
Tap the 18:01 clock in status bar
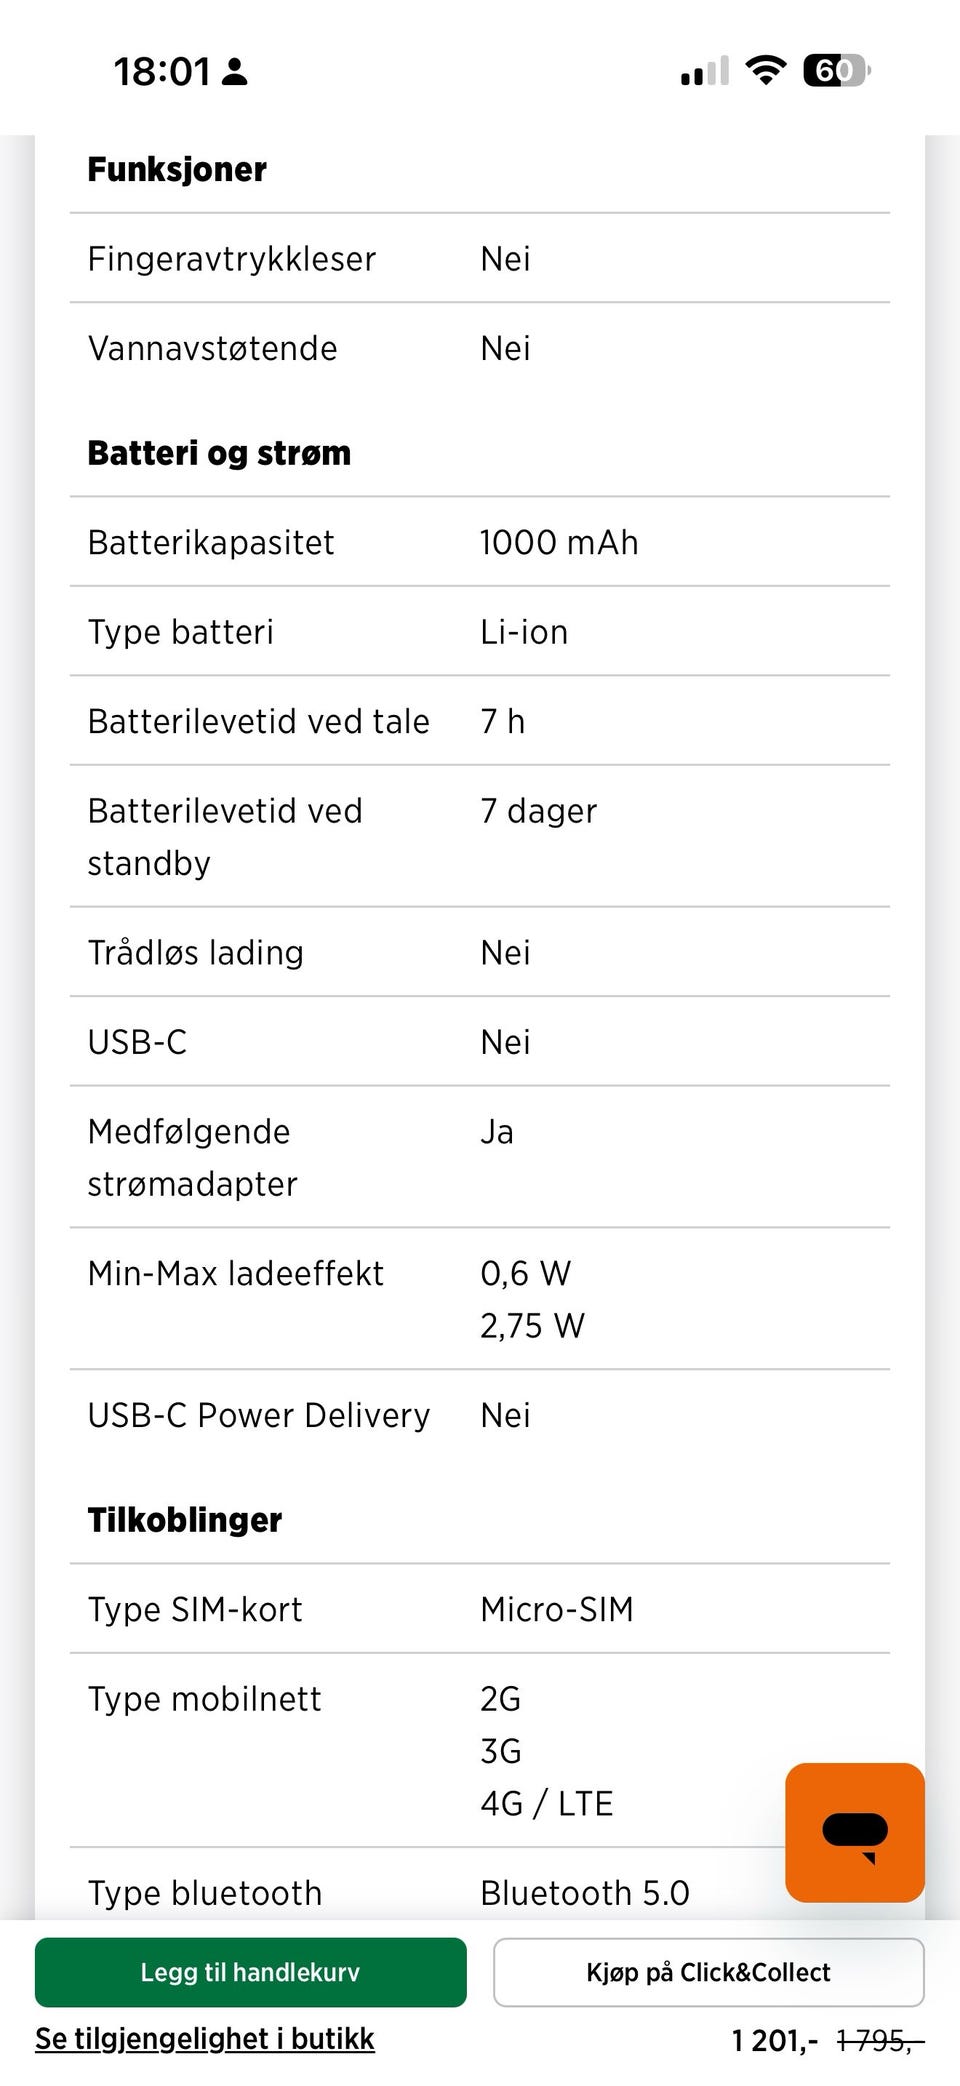(162, 72)
